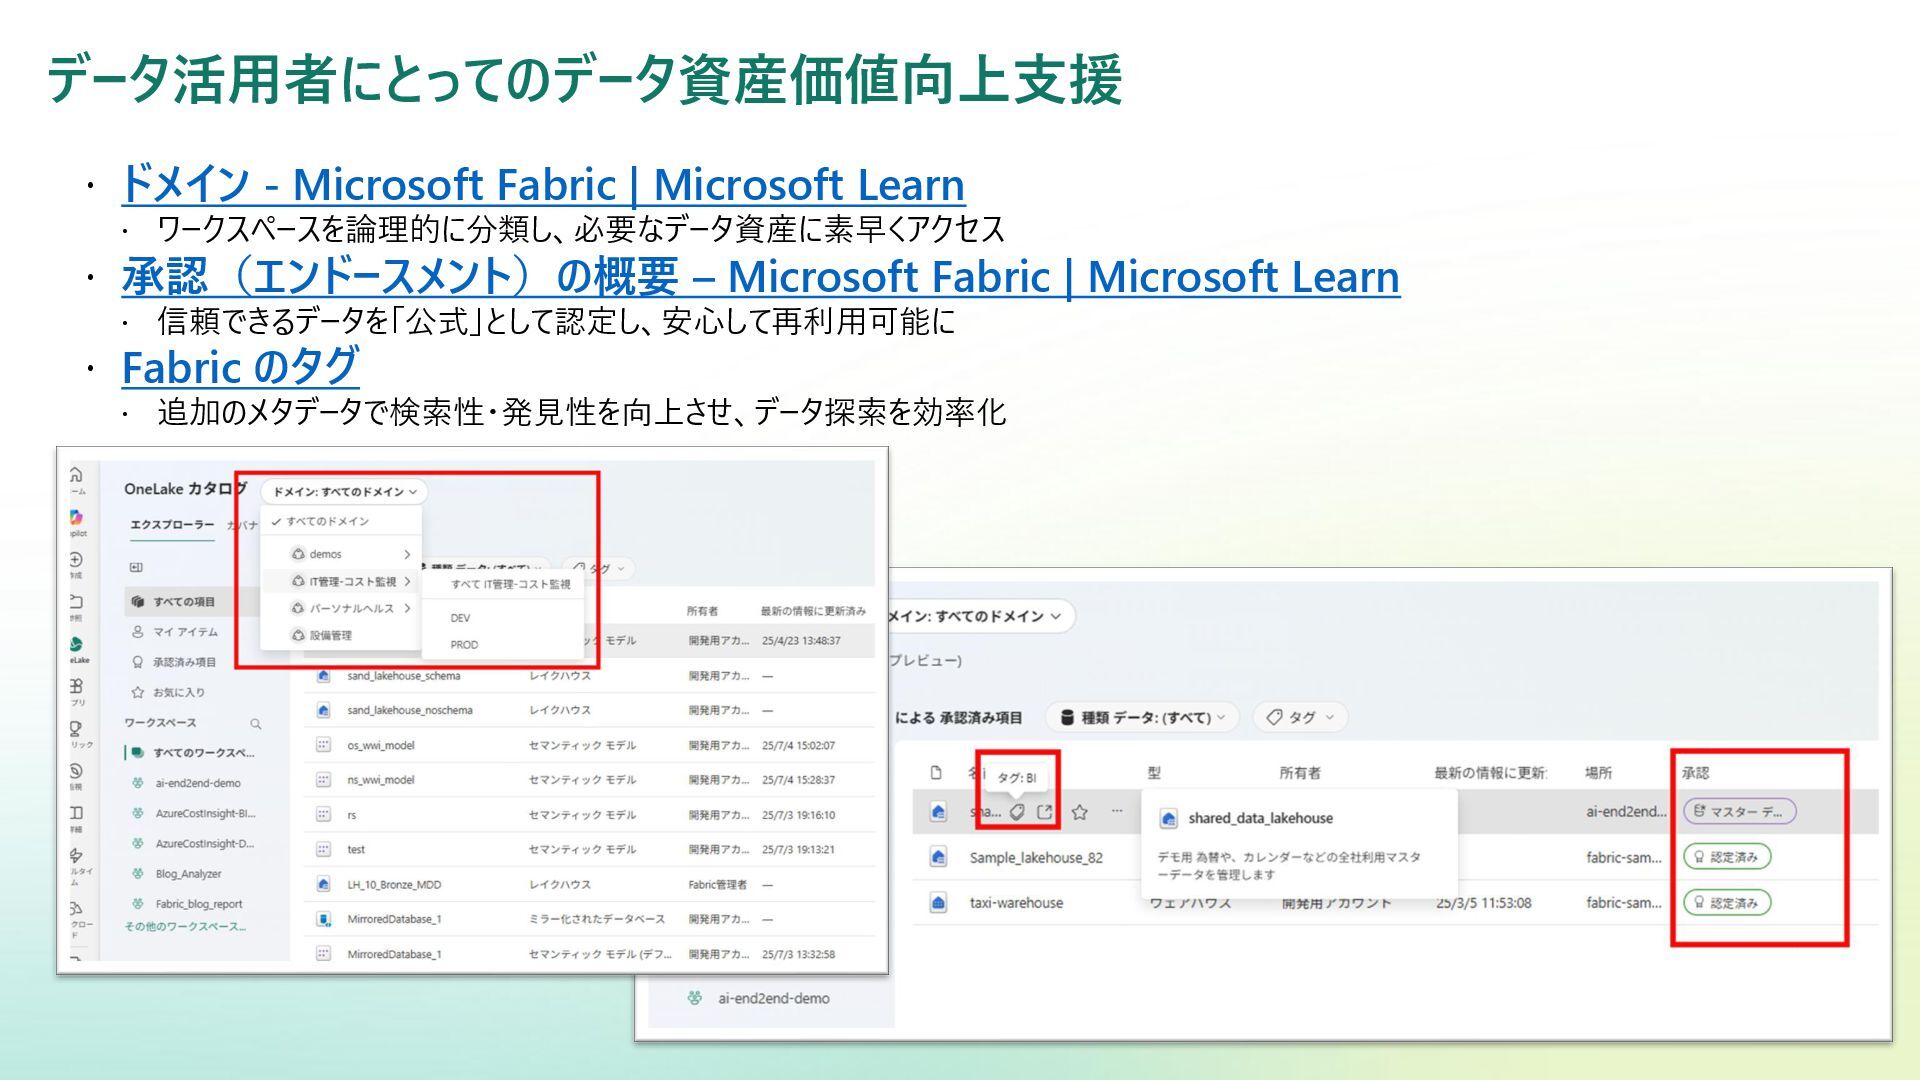Open the タグ filter in right window
1920x1080 pixels.
(1300, 717)
